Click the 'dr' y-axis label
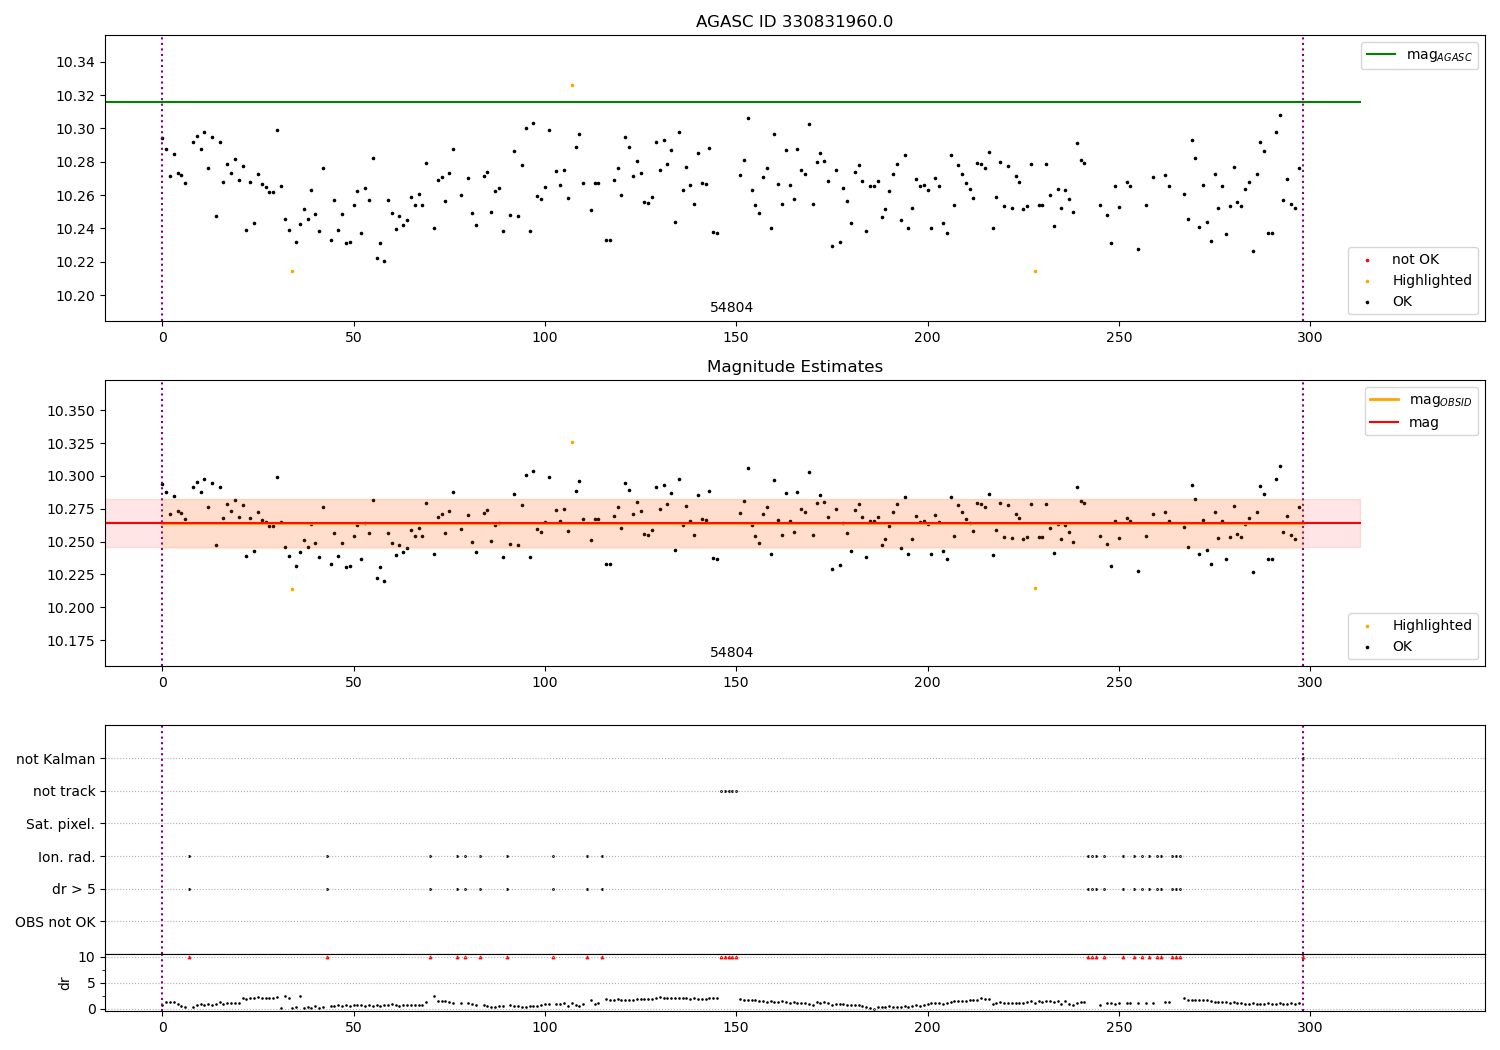 (65, 983)
